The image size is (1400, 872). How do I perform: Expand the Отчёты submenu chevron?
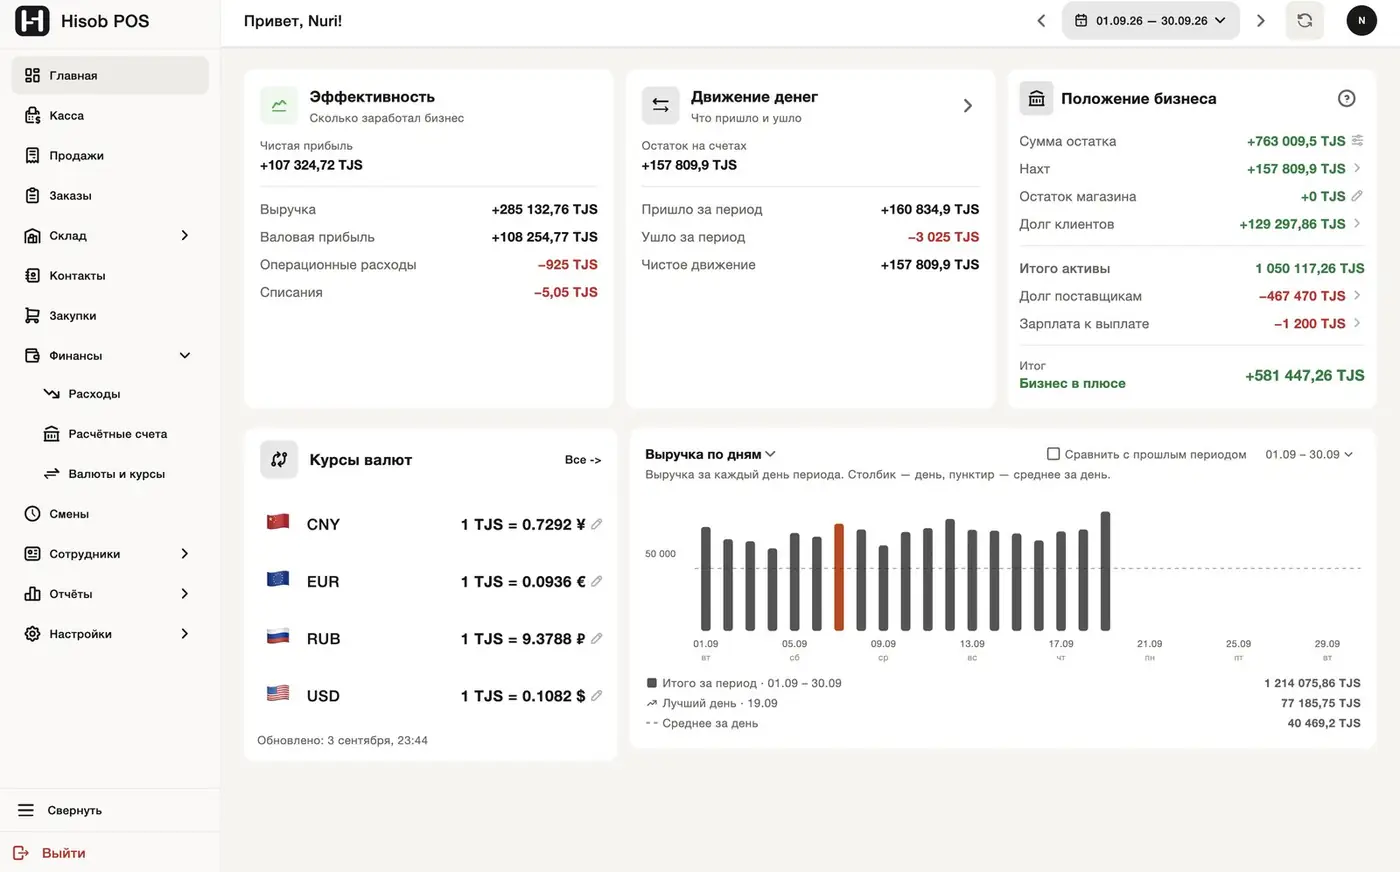pyautogui.click(x=185, y=593)
